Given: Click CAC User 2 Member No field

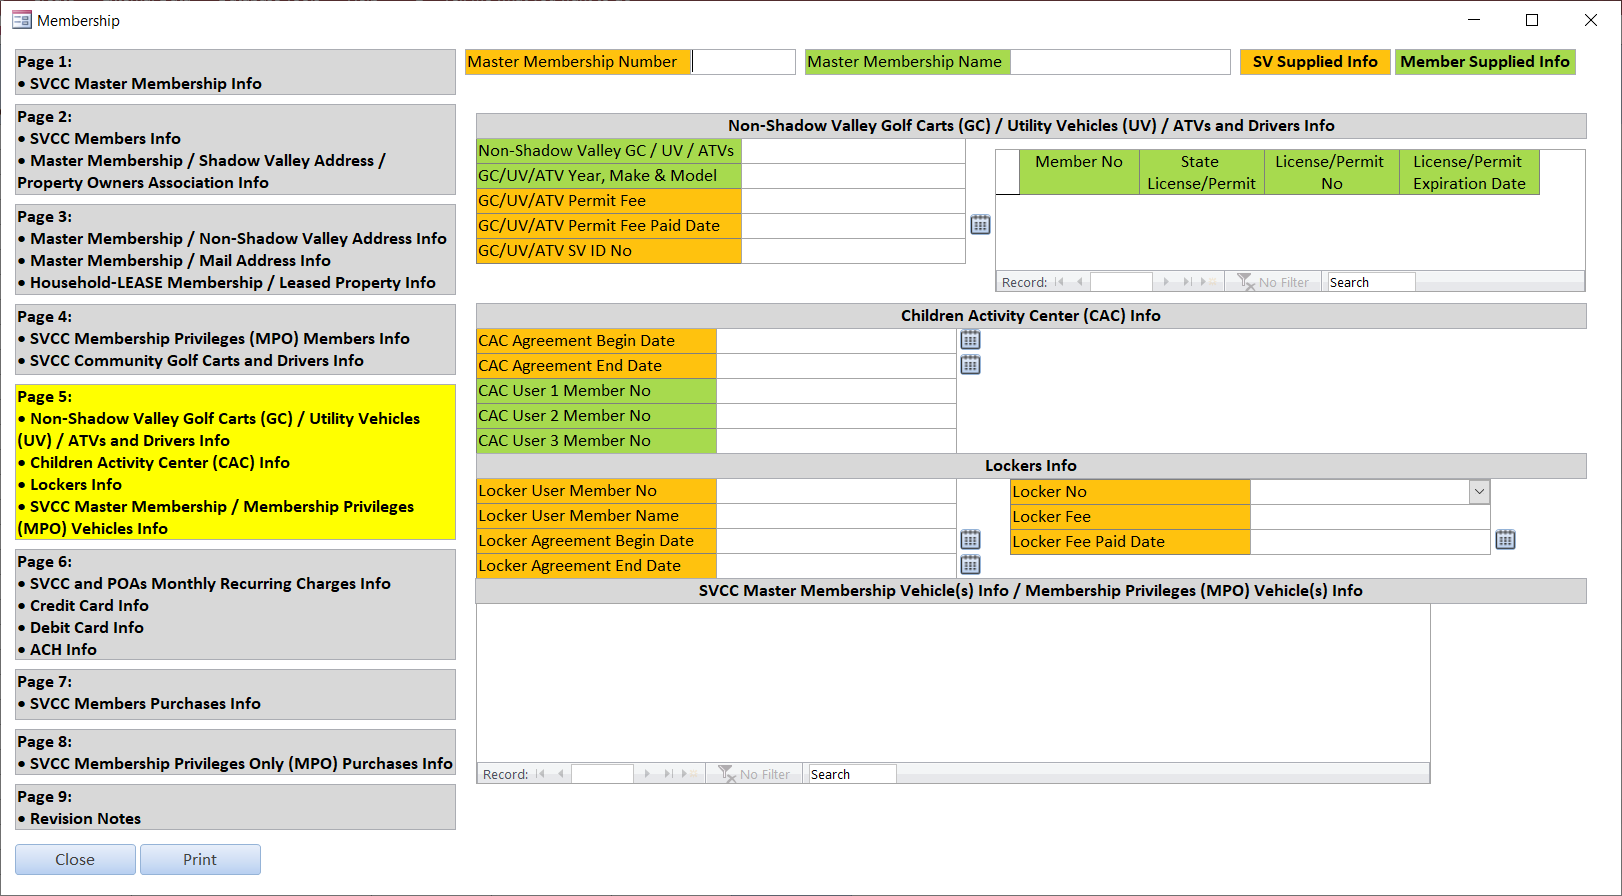Looking at the screenshot, I should (836, 416).
